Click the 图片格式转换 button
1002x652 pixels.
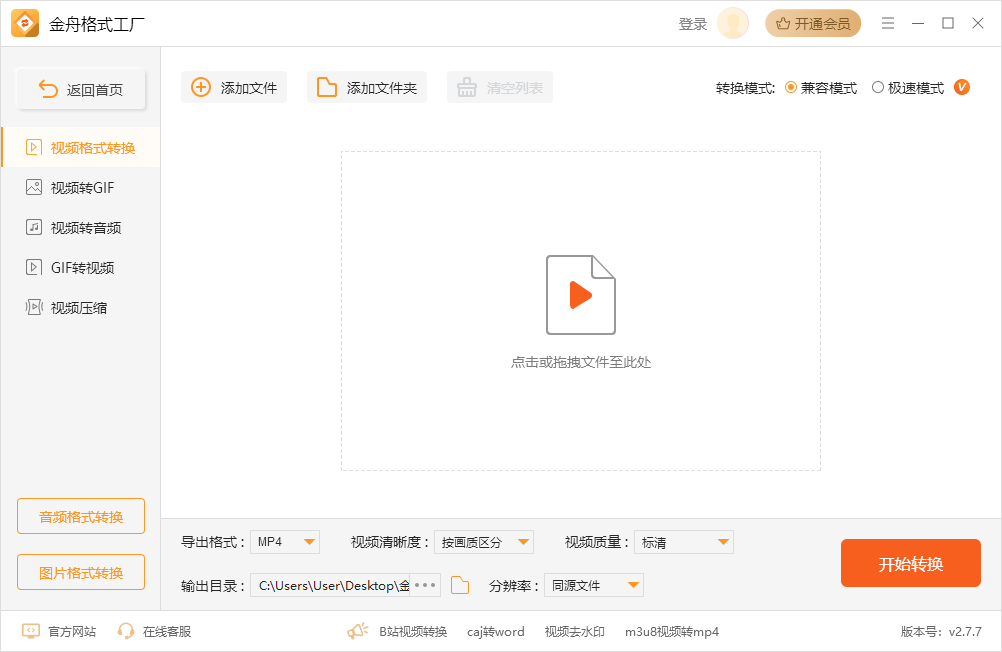(x=80, y=572)
